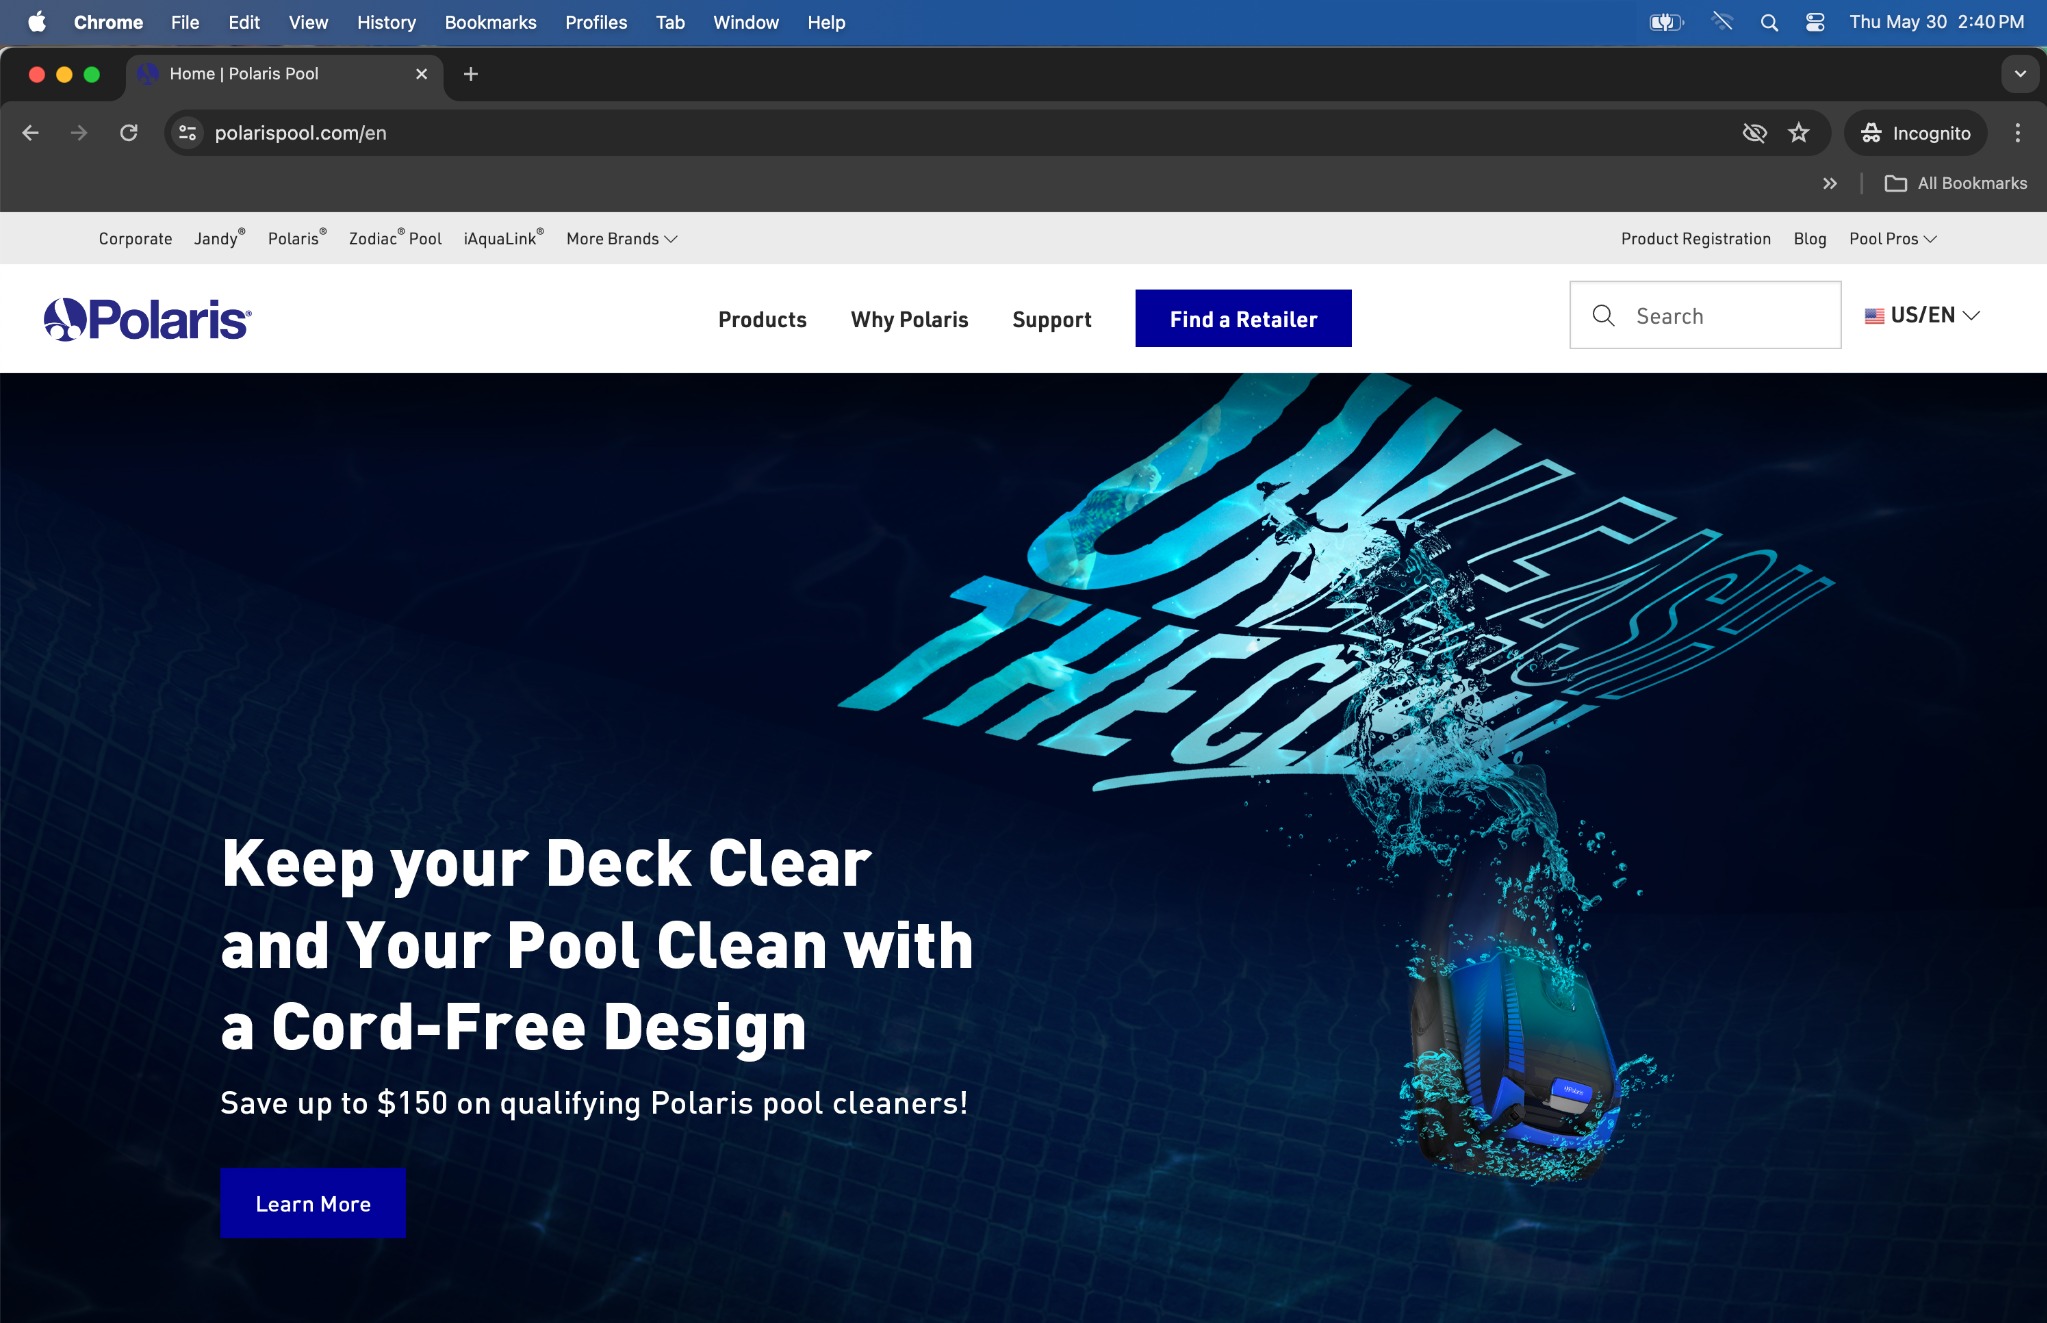
Task: Show hidden bookmarks with double chevron
Action: [x=1830, y=183]
